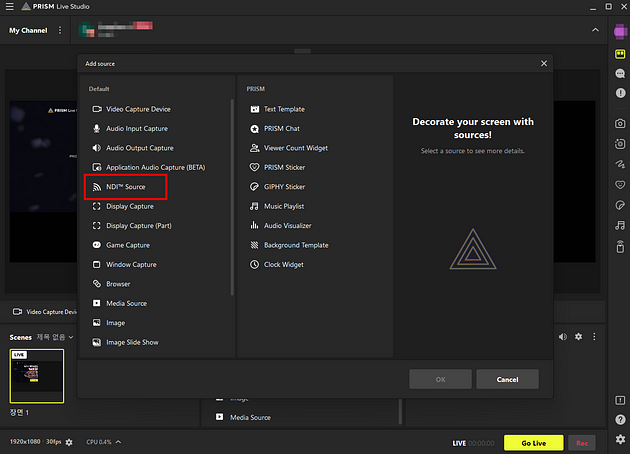
Task: Select Browser from the source list
Action: 118,284
